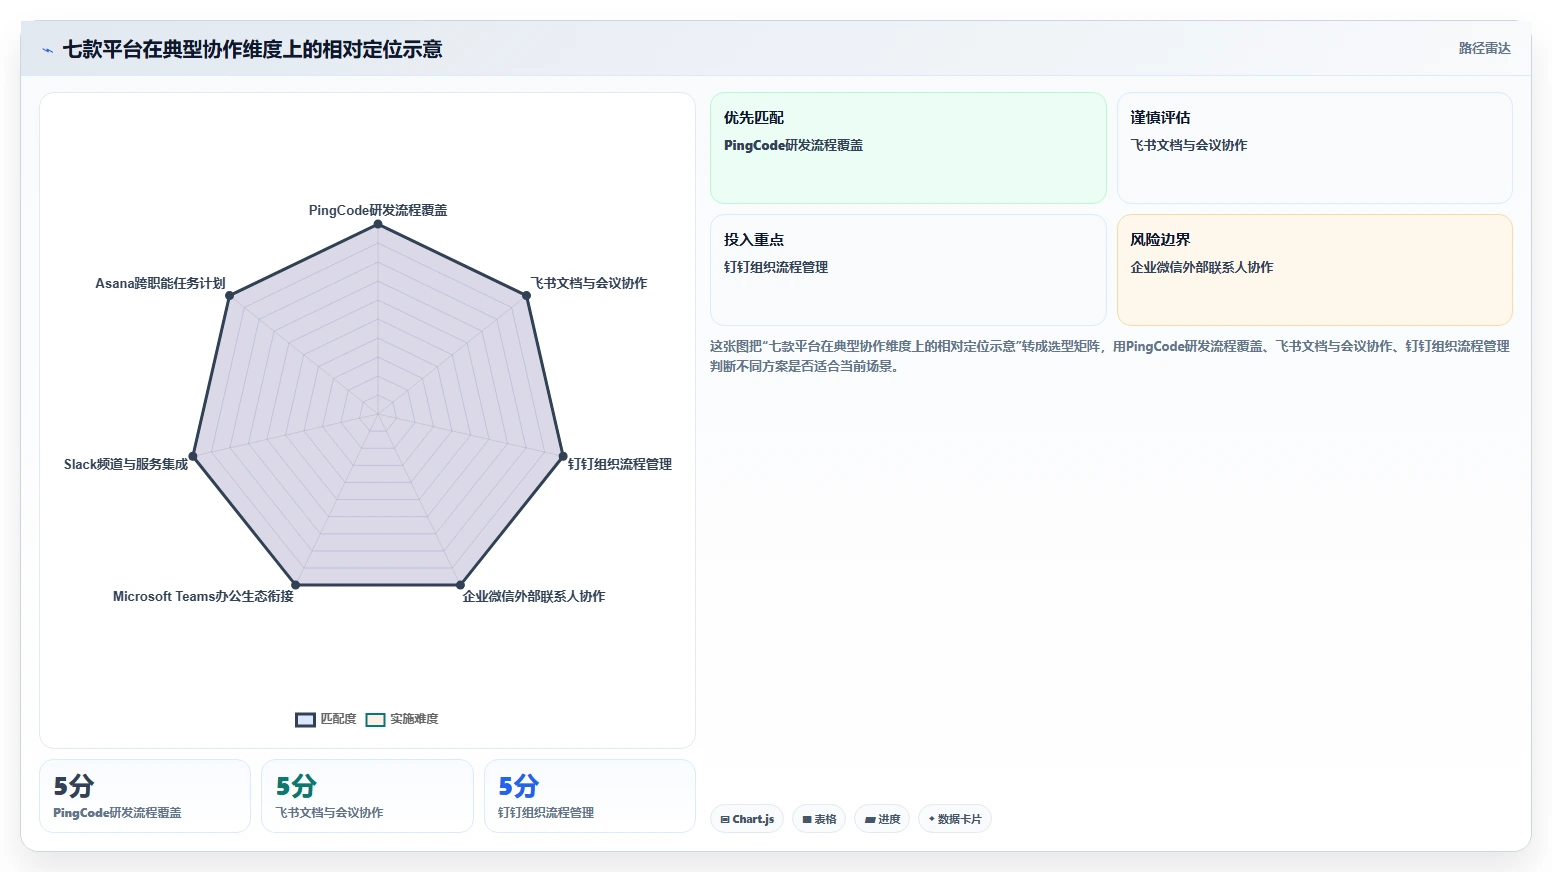The height and width of the screenshot is (872, 1552).
Task: Click the 飞书文档与会议协作 axis label
Action: [x=589, y=283]
